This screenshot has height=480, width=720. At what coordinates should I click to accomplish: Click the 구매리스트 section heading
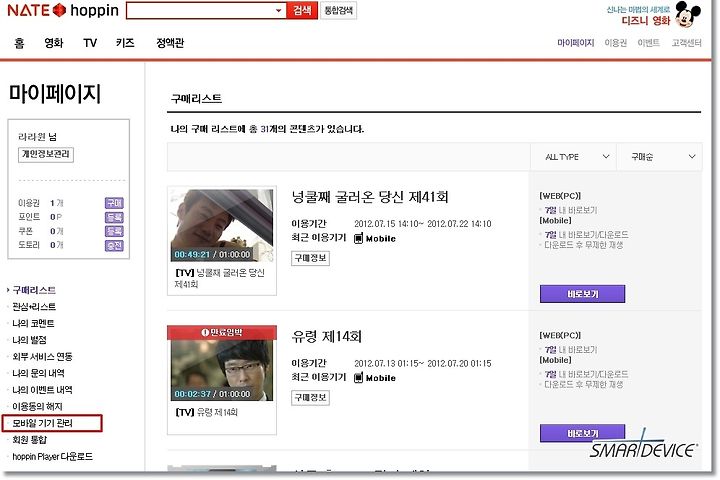pyautogui.click(x=196, y=99)
